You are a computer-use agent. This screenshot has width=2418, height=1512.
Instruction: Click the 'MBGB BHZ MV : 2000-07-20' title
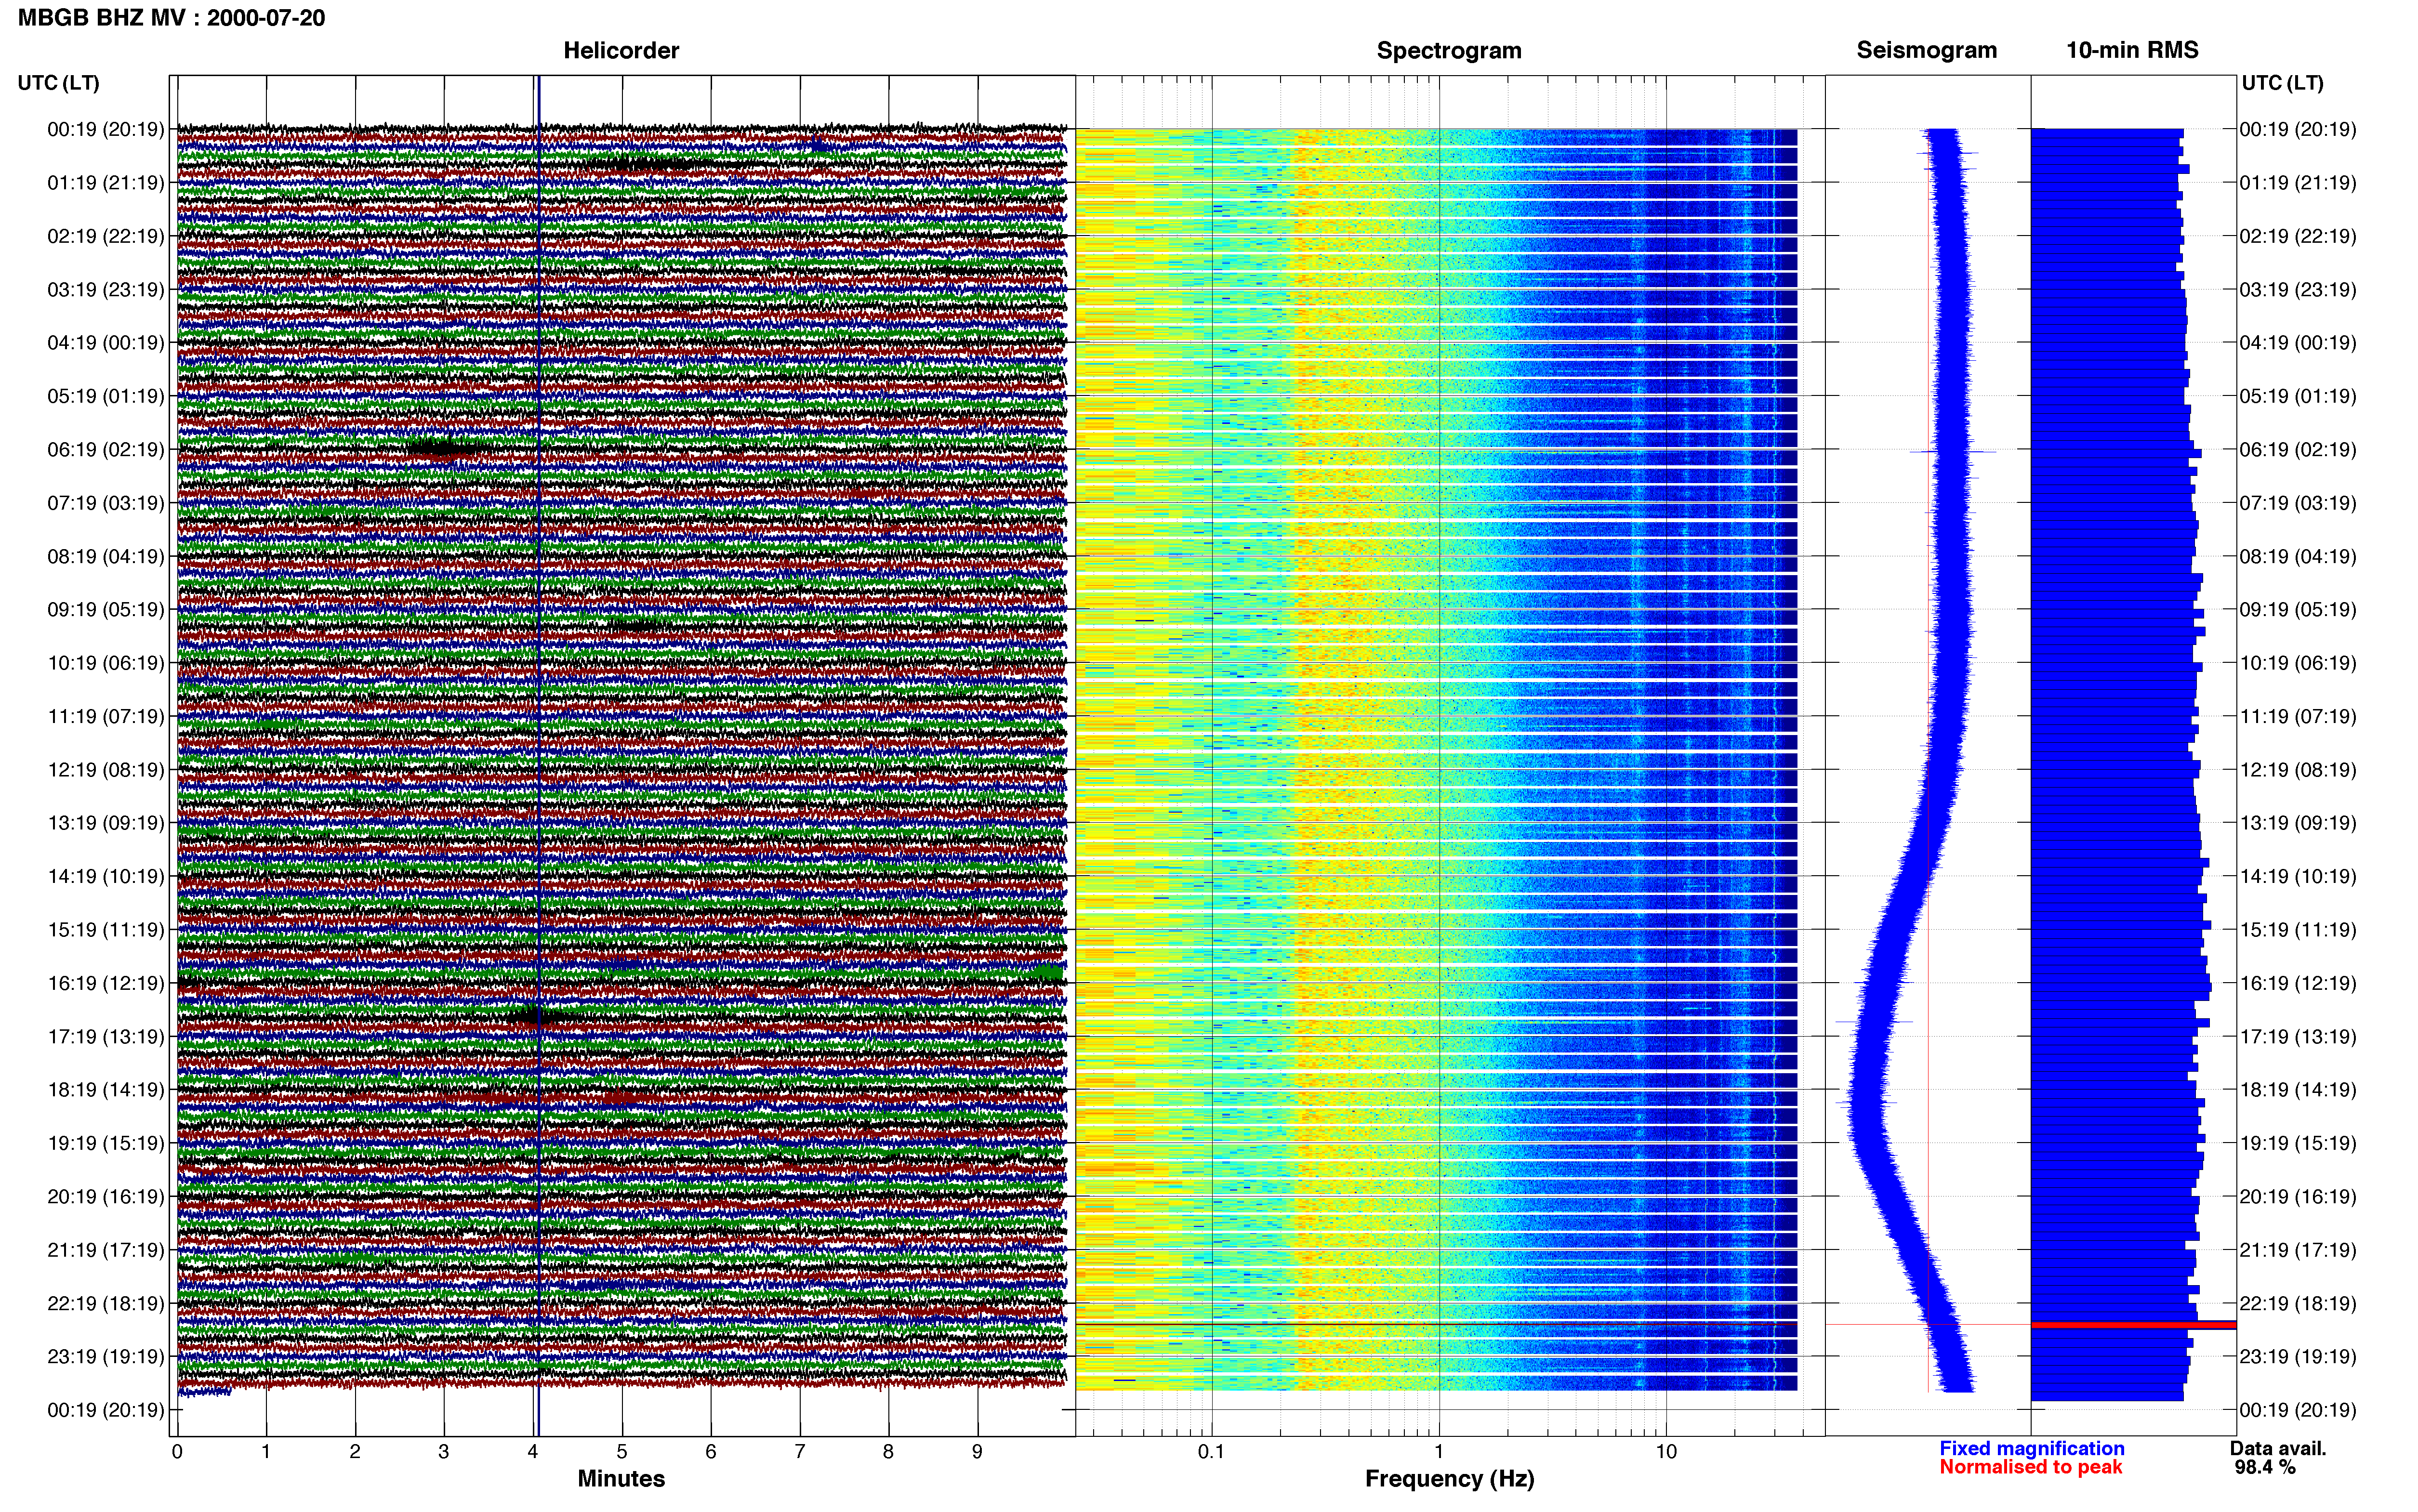click(171, 18)
